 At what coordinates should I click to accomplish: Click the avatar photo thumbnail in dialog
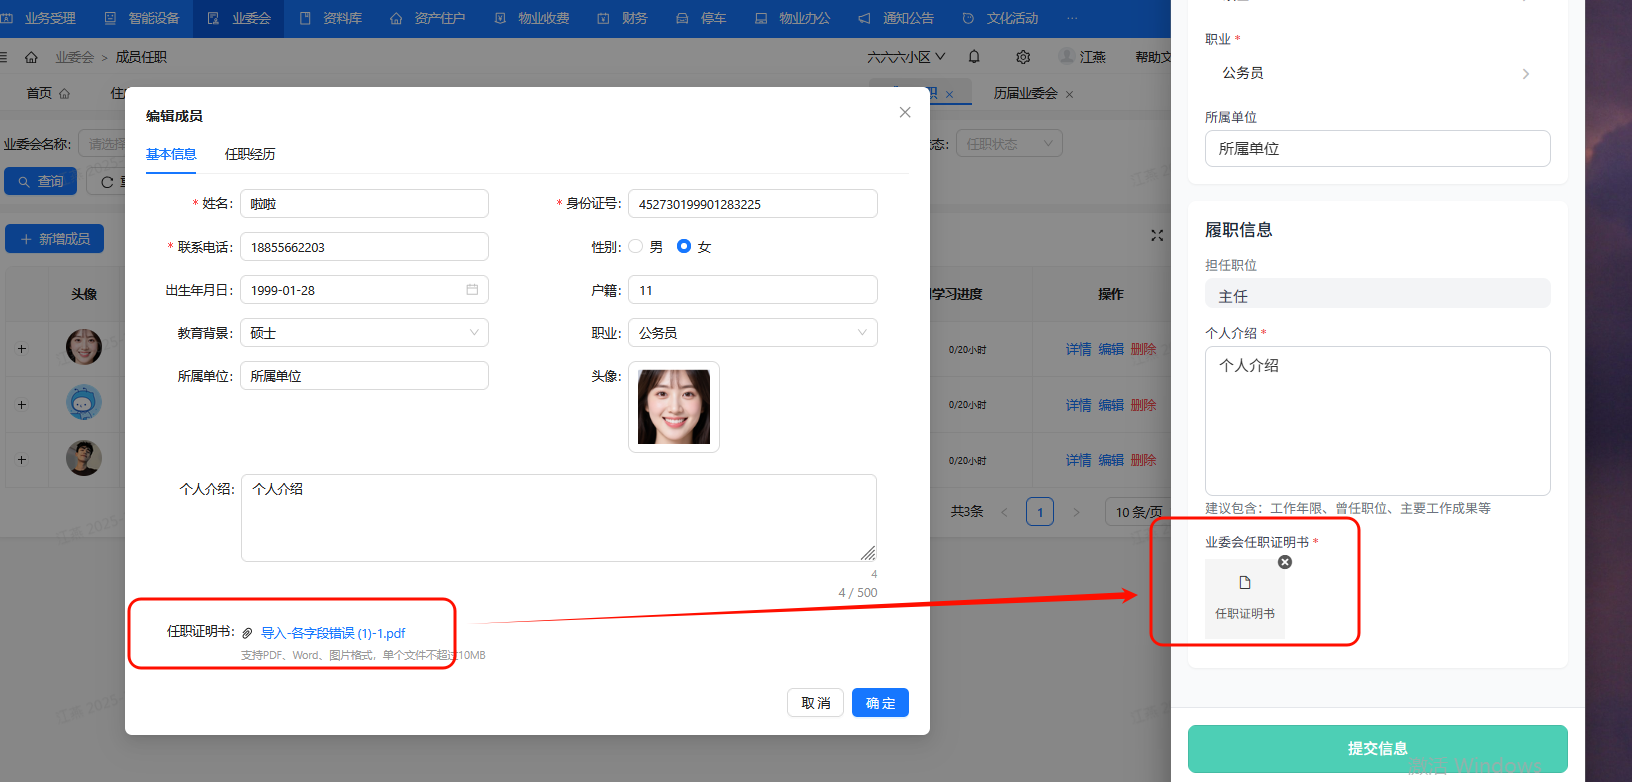pos(674,407)
